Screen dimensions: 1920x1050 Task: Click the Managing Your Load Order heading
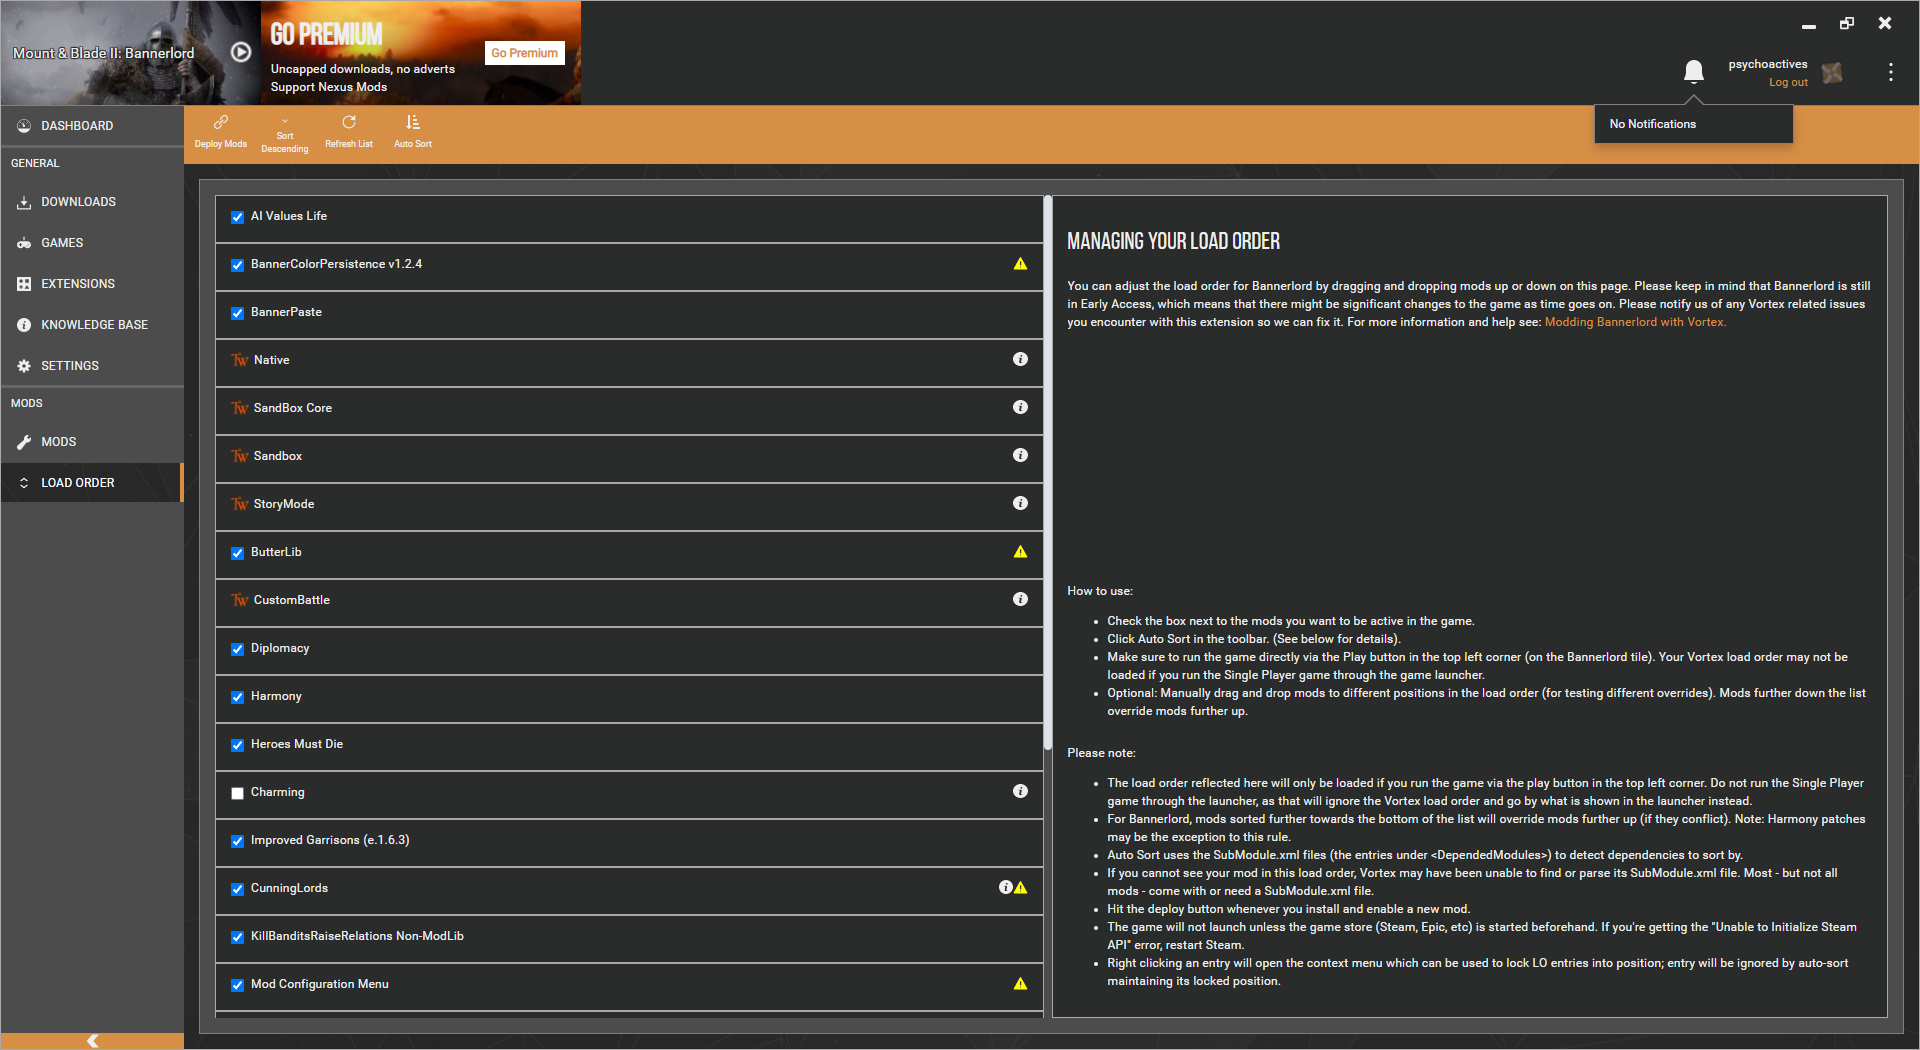coord(1173,241)
